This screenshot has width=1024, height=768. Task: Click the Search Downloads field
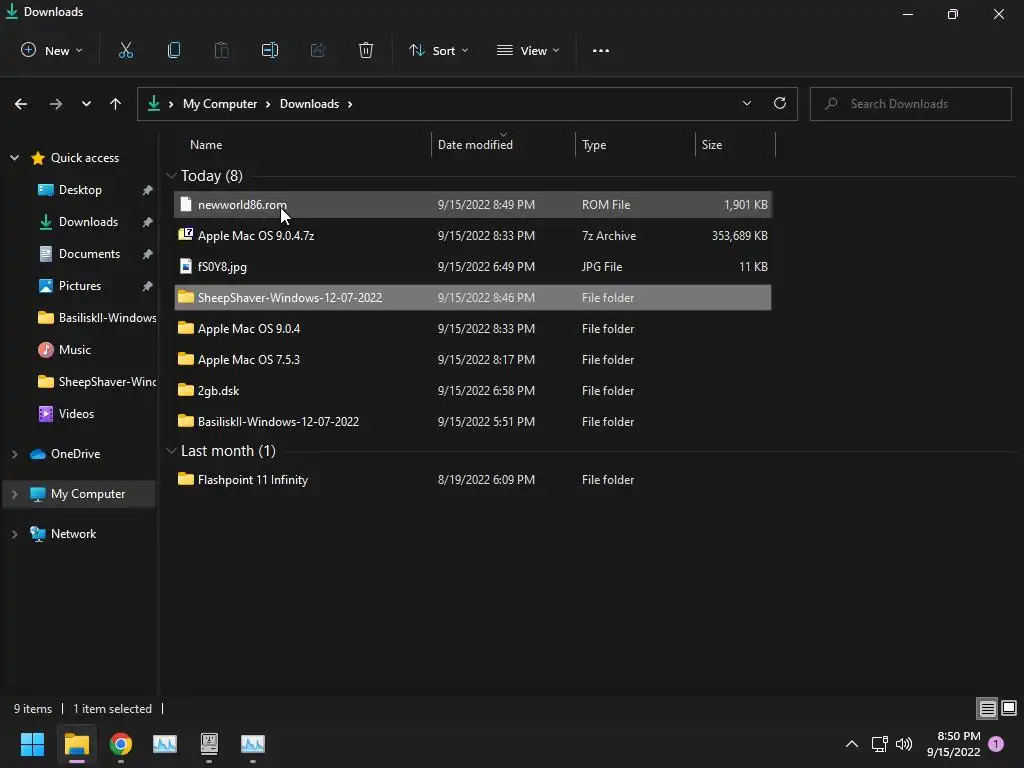(910, 104)
